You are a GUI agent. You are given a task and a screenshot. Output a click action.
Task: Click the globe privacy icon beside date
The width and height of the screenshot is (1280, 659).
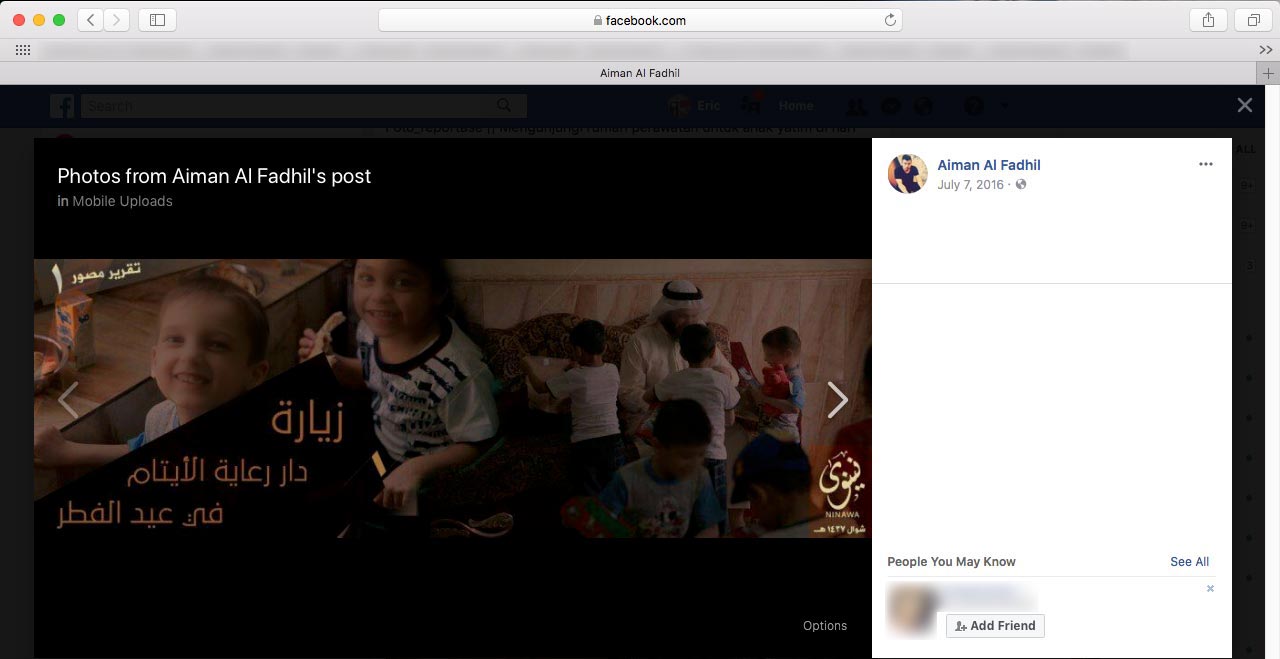pyautogui.click(x=1021, y=185)
